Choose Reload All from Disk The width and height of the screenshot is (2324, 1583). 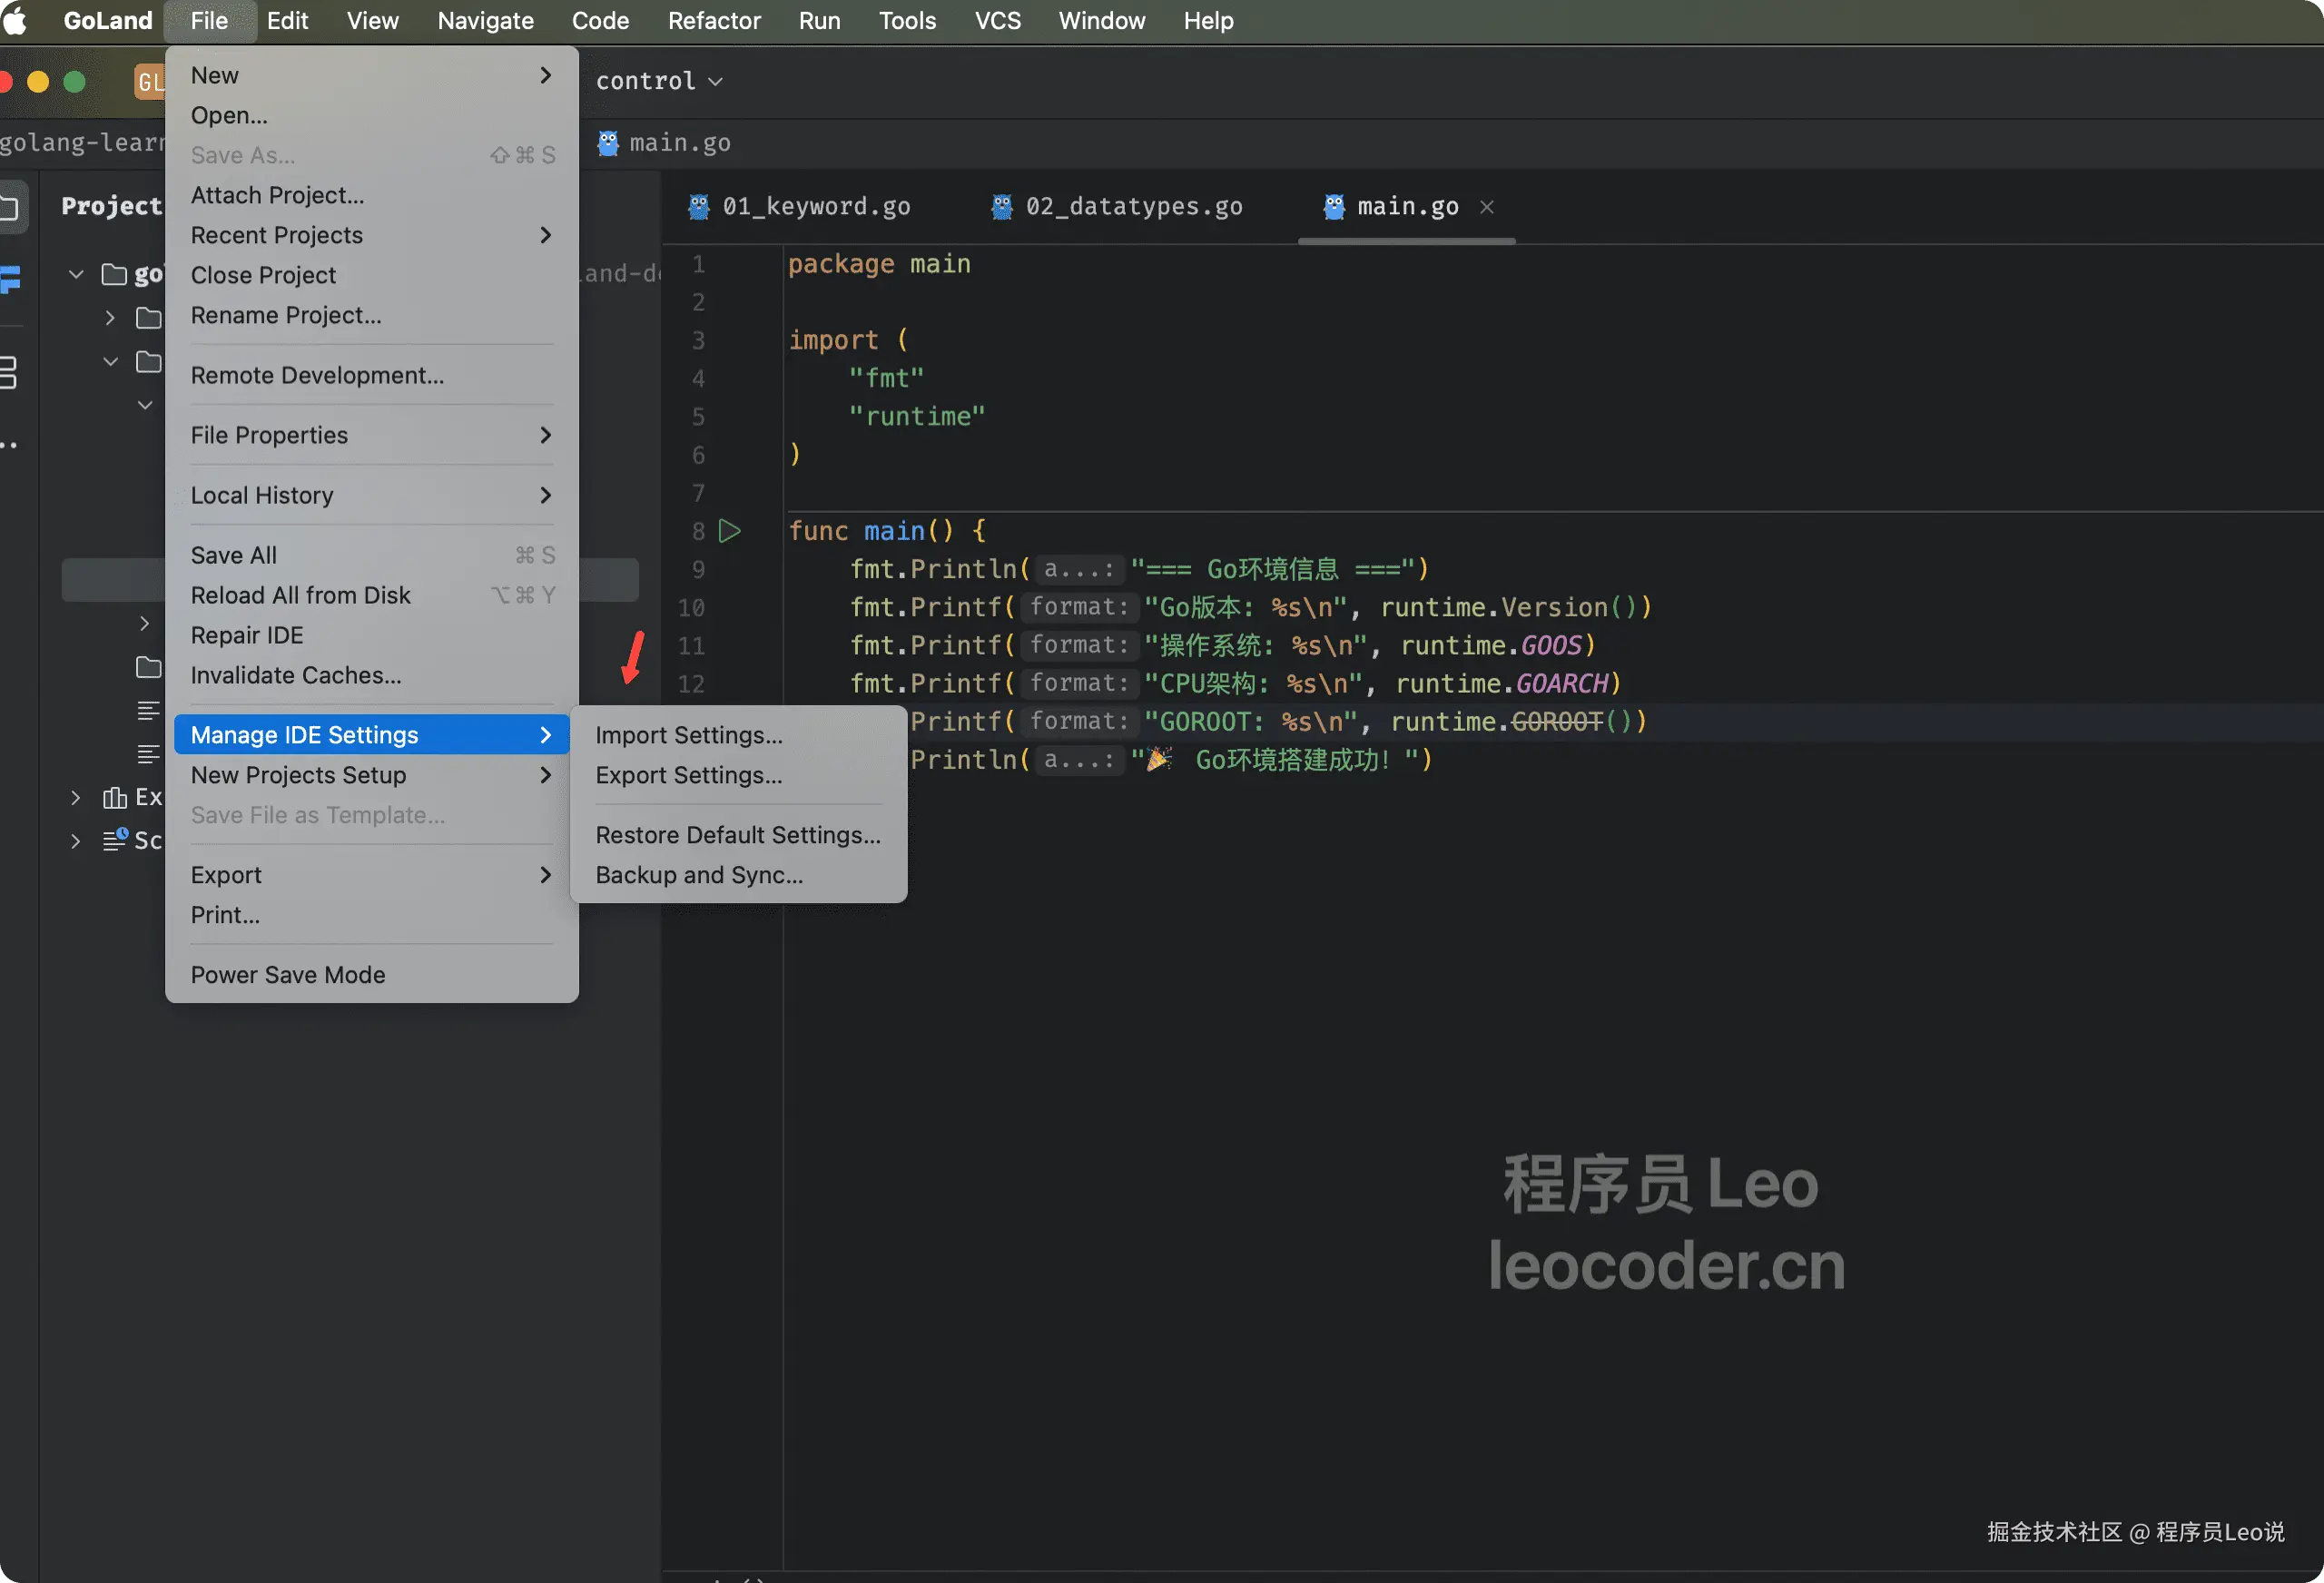pos(371,595)
